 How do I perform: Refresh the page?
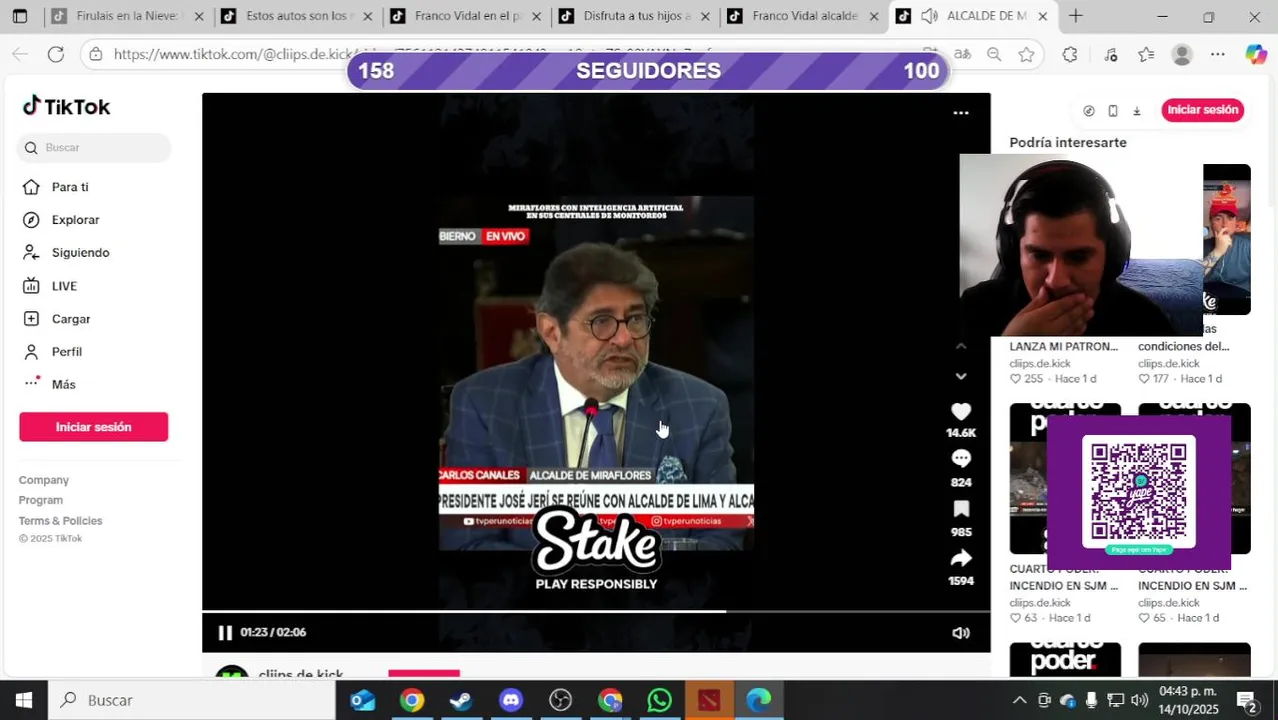pos(56,54)
